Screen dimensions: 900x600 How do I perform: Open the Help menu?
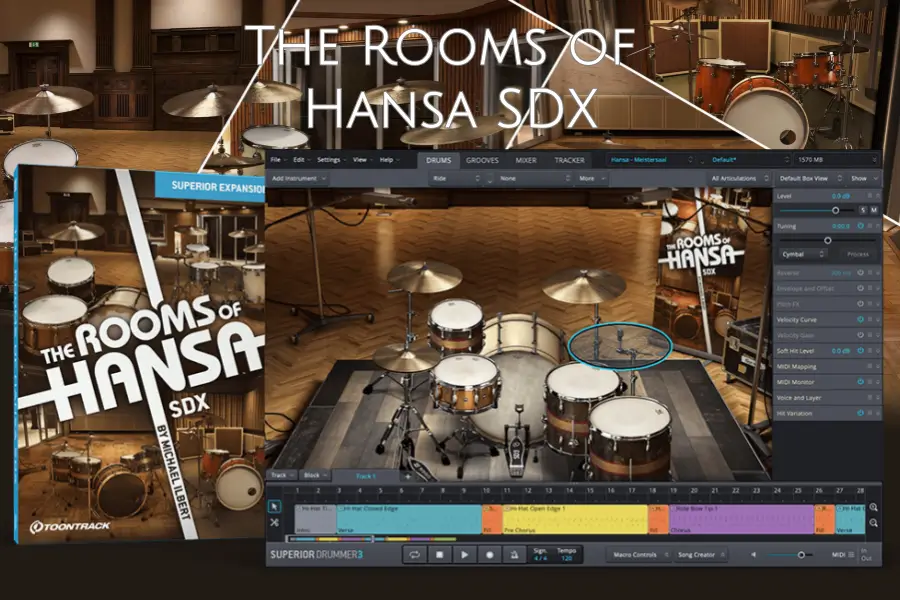pos(389,160)
